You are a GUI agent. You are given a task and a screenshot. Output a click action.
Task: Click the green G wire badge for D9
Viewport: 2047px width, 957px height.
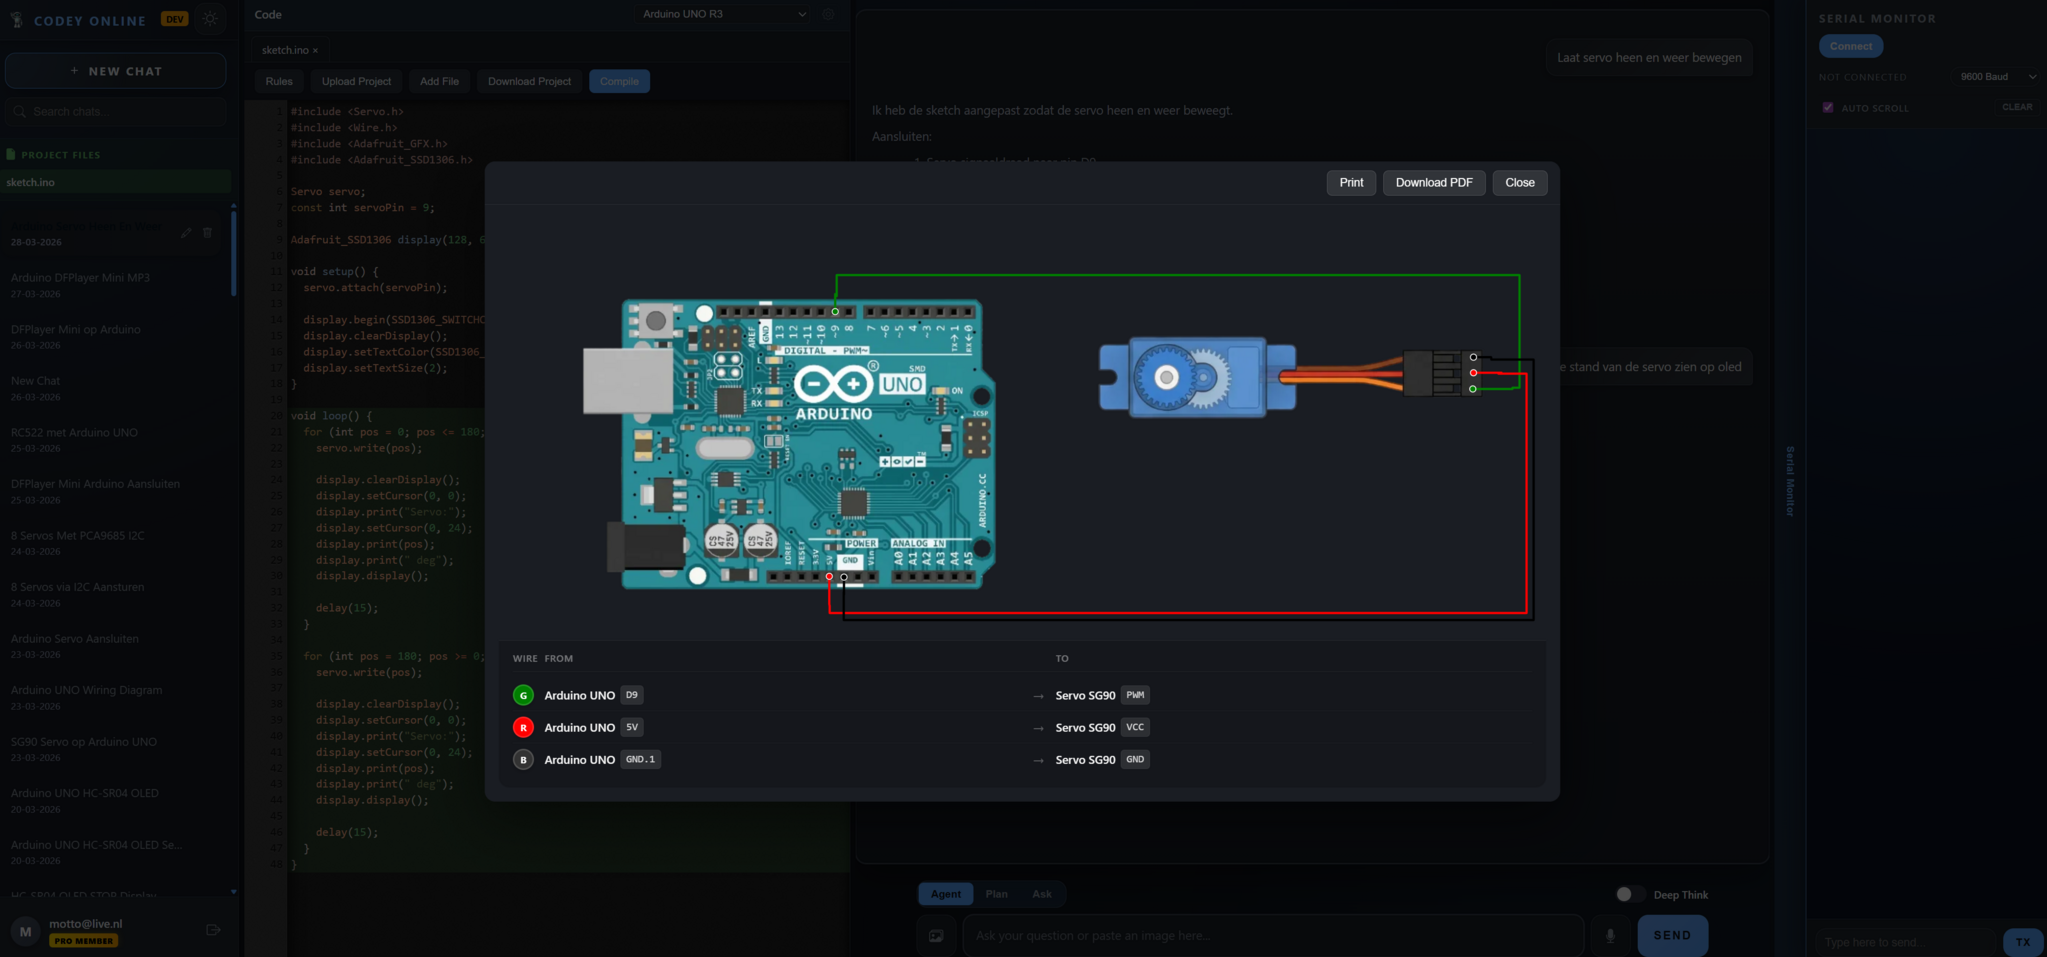pos(523,695)
